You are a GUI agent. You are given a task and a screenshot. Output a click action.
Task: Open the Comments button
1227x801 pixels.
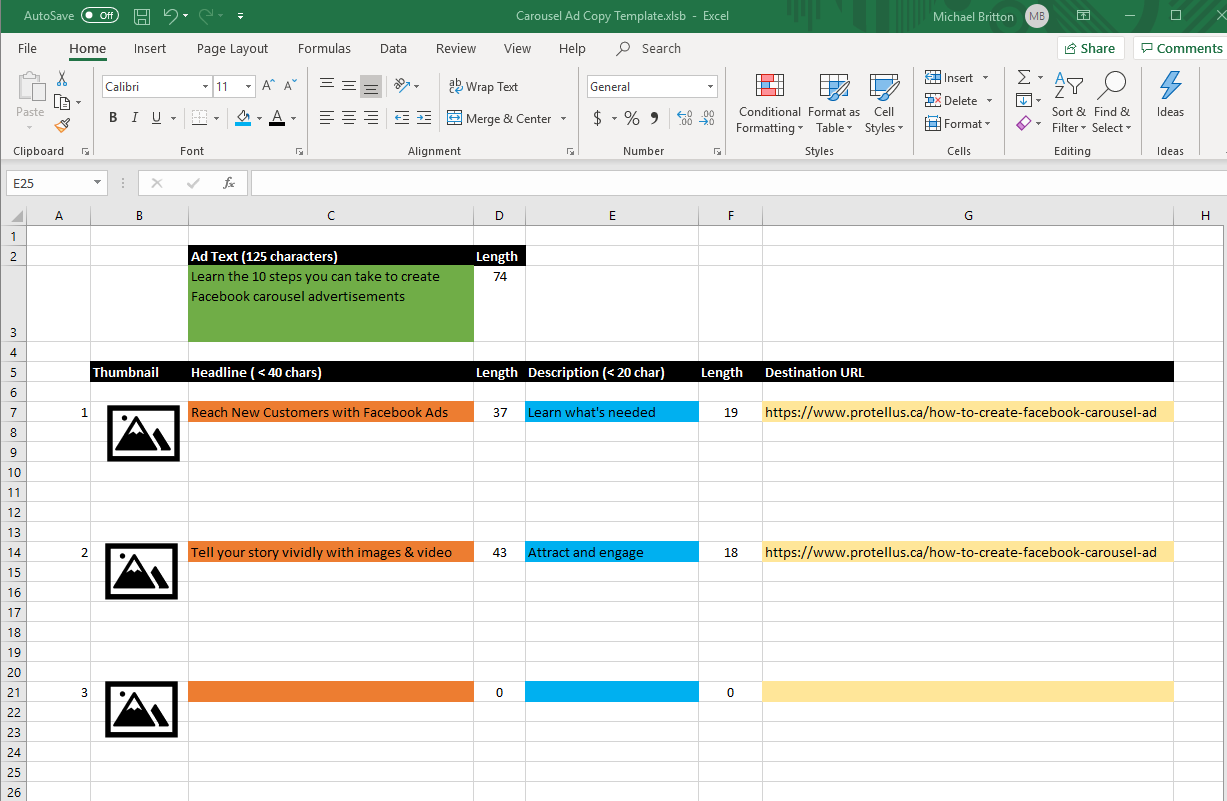click(1180, 48)
